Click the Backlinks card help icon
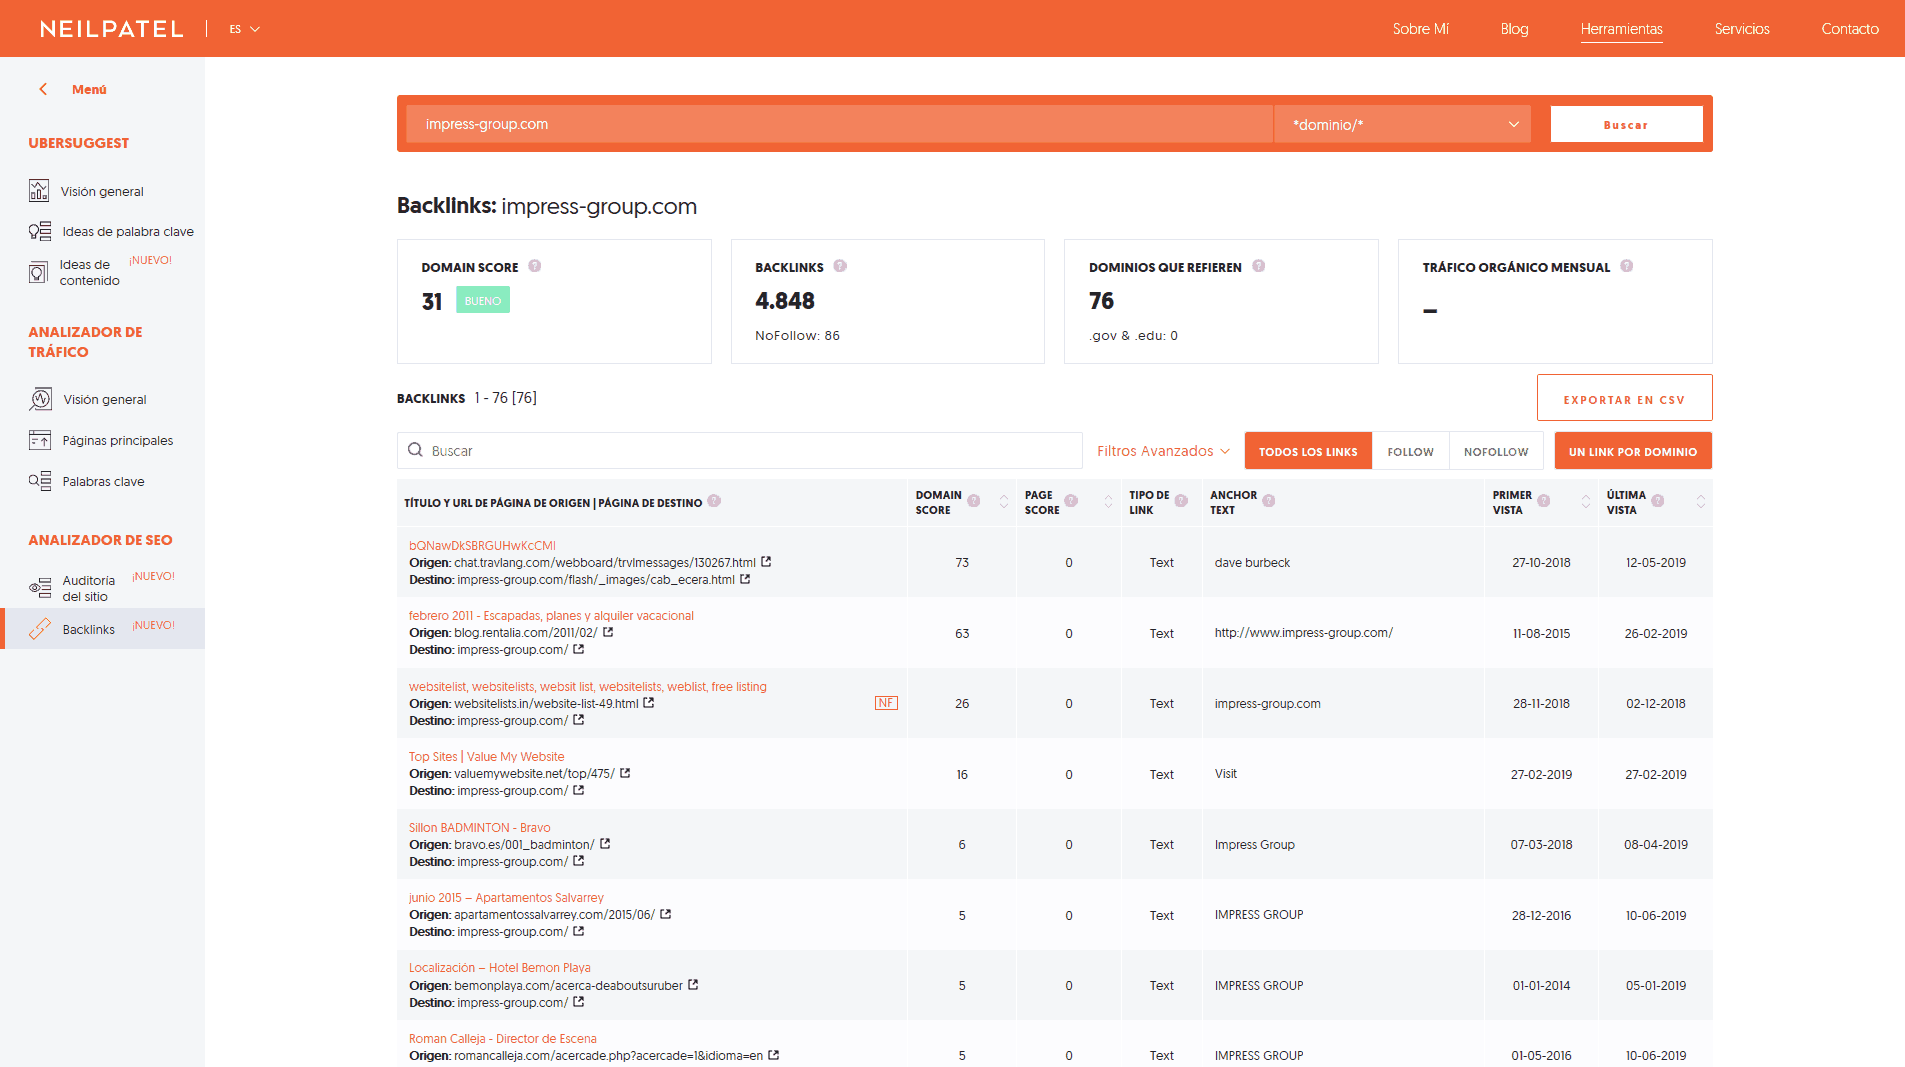 point(840,266)
